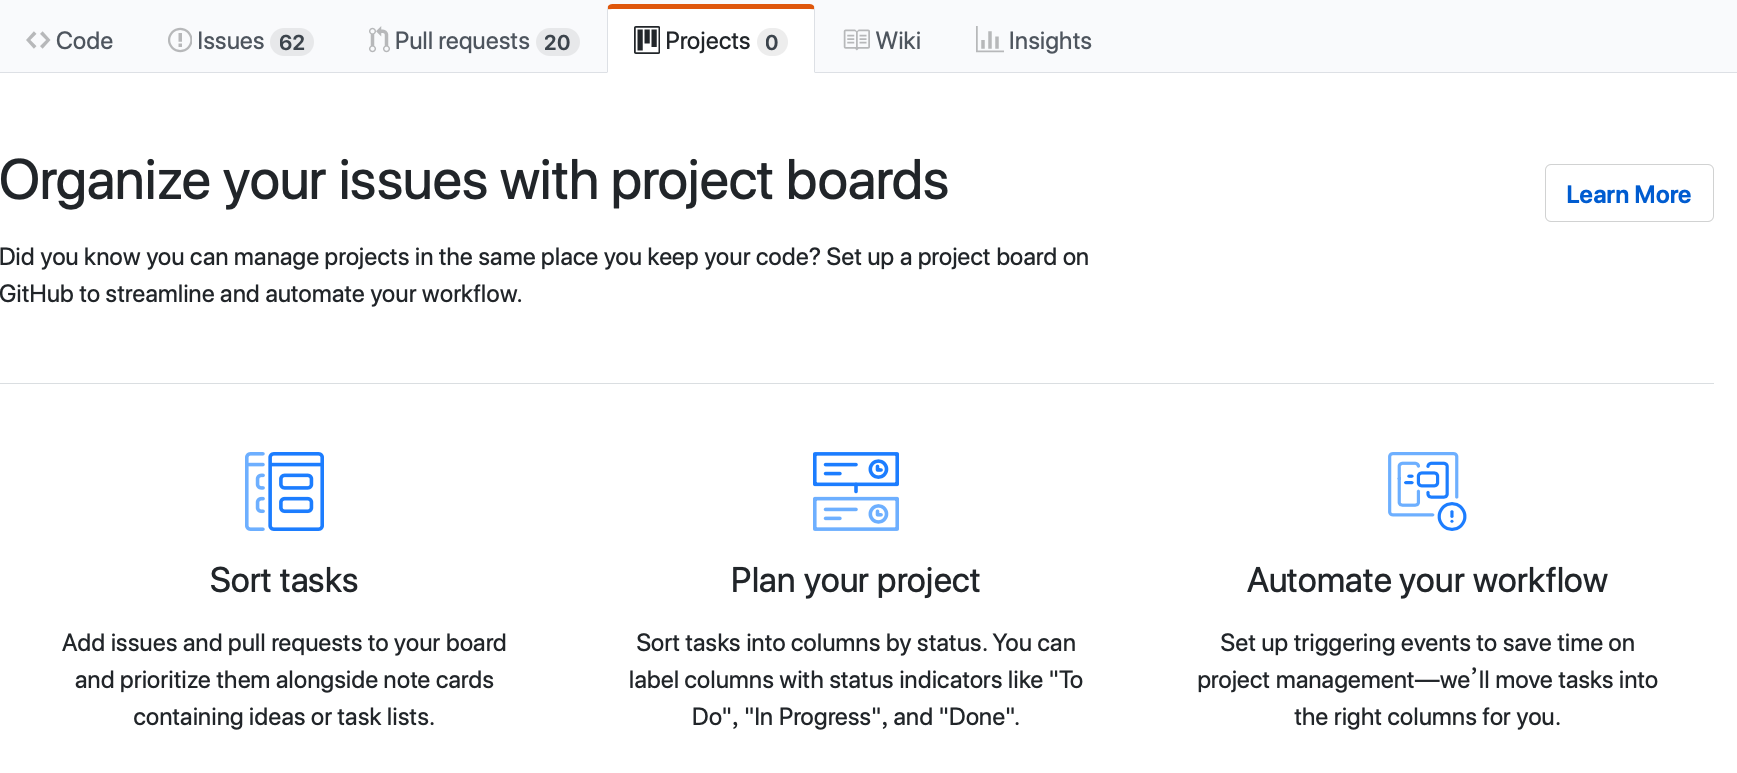Click the 'Sort tasks' heading text

284,581
